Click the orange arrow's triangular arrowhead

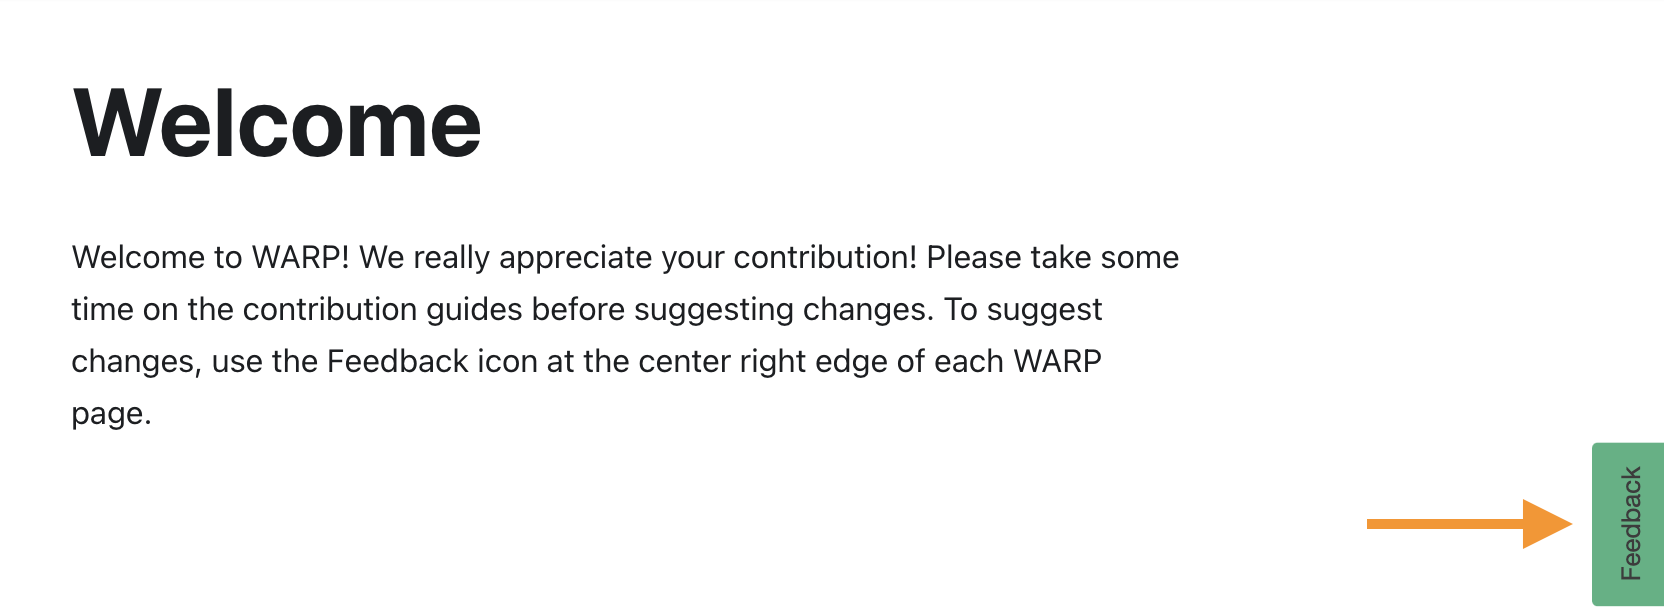point(1547,524)
